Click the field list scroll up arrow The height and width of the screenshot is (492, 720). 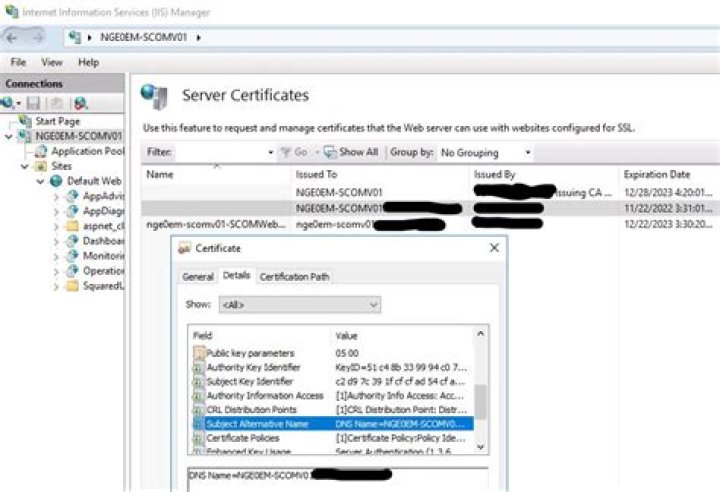tap(480, 334)
